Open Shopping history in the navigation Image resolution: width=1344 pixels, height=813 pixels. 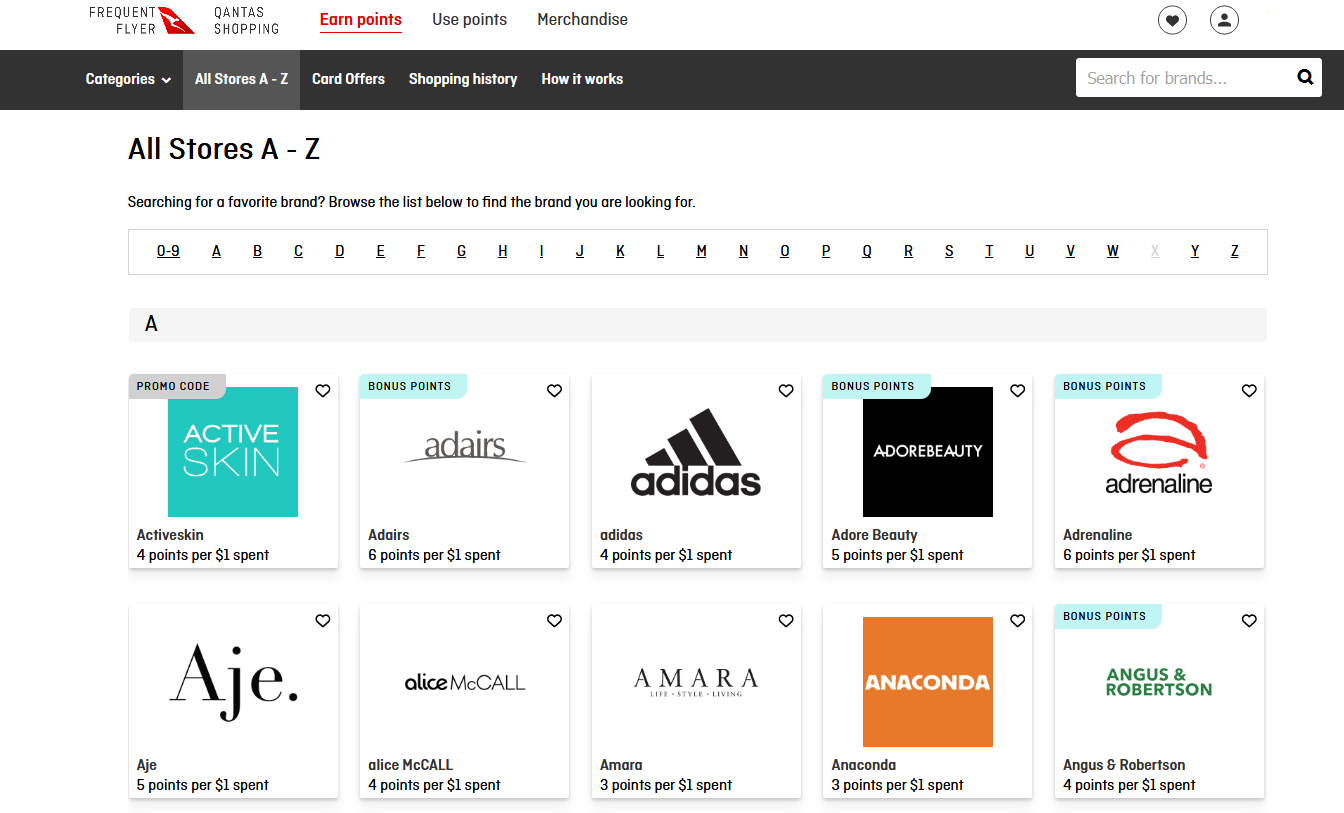click(x=463, y=79)
